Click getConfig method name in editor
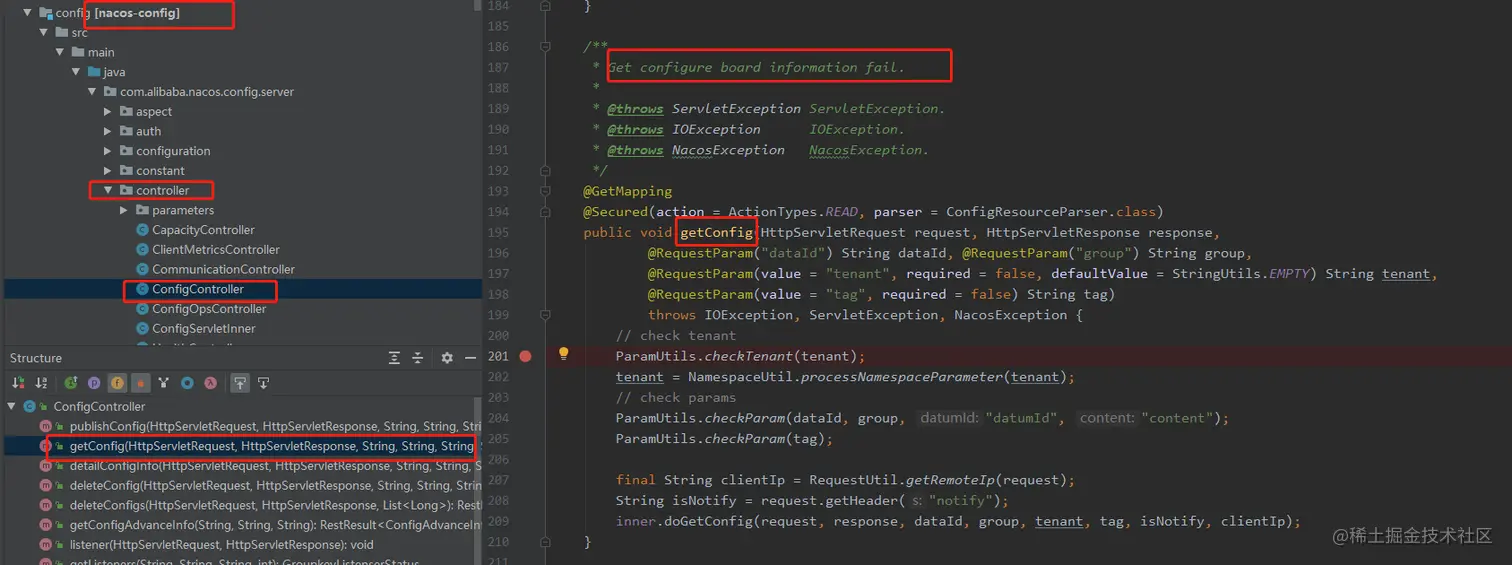1512x565 pixels. (x=716, y=233)
